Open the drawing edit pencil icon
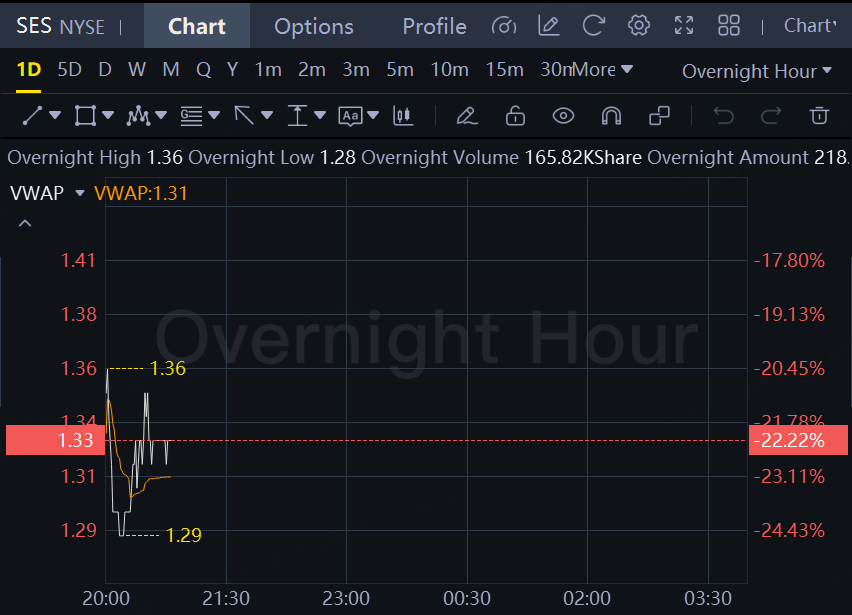Screen dimensions: 852x615 549,26
